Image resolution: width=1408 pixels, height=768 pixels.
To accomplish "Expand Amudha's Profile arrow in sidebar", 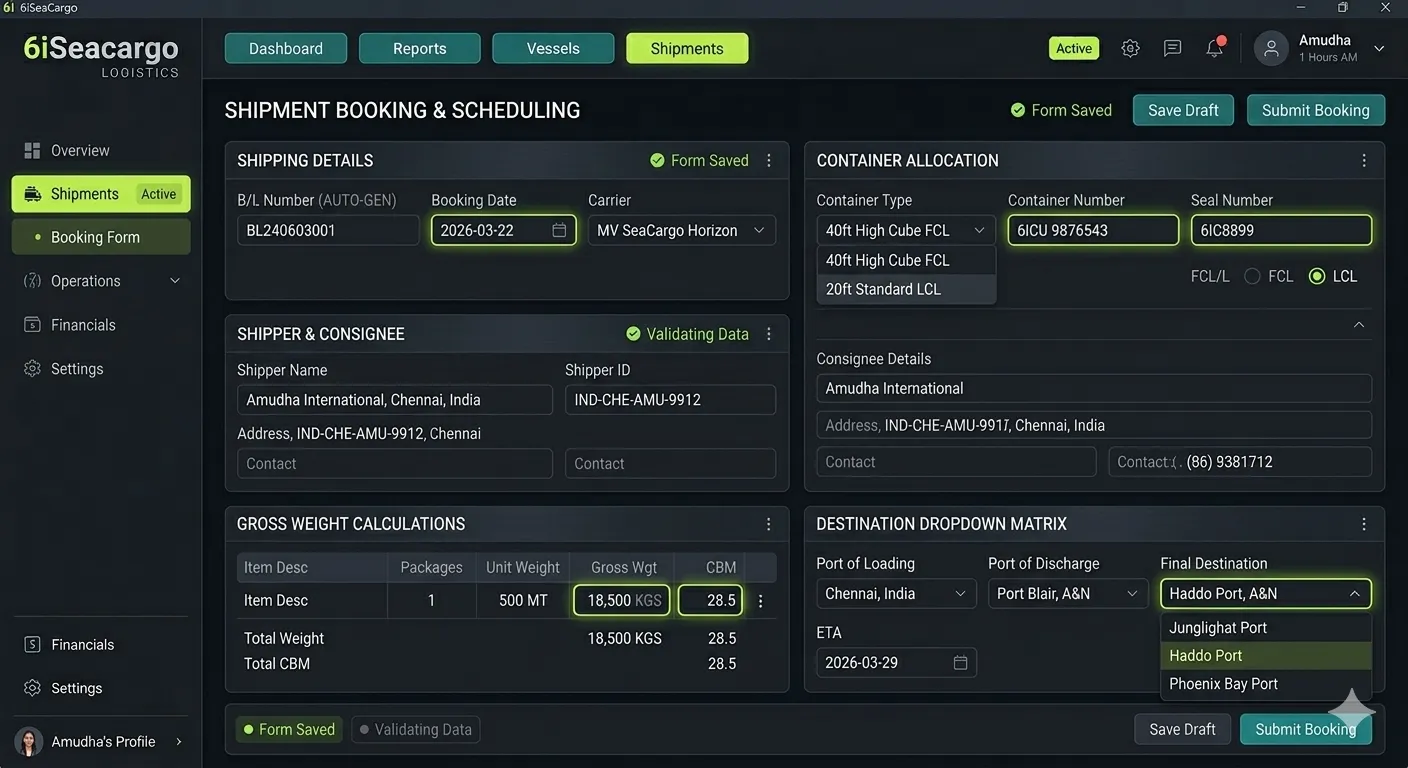I will pyautogui.click(x=179, y=742).
